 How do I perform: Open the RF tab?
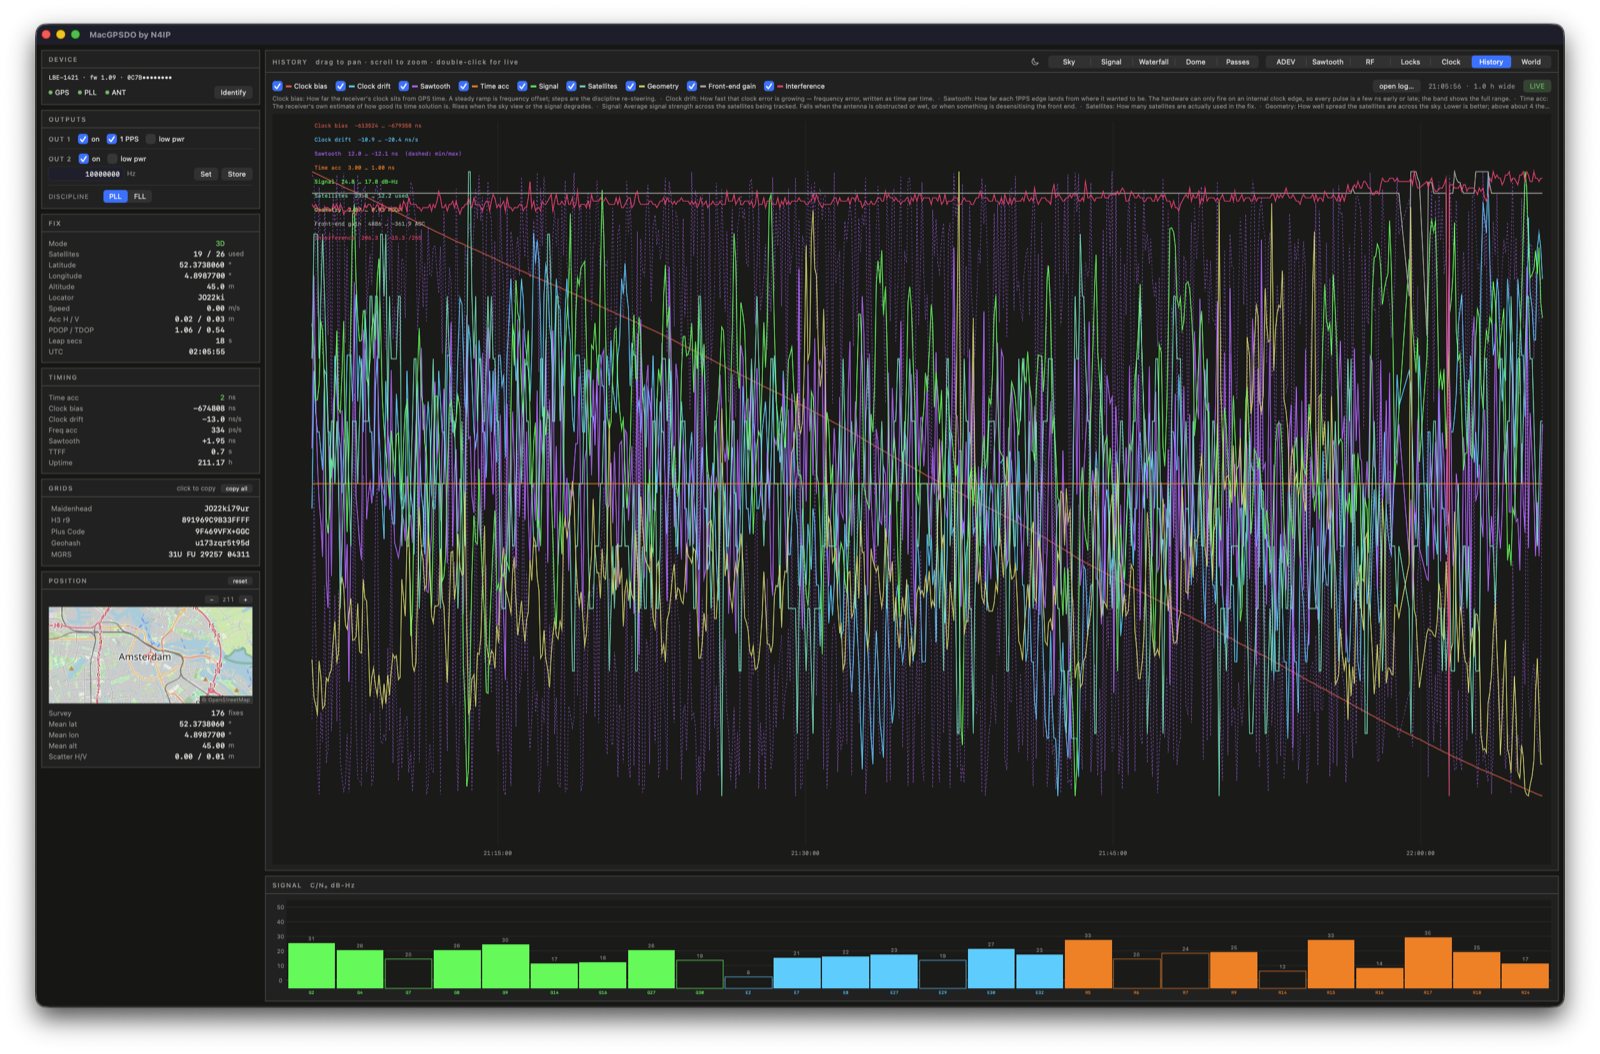tap(1369, 62)
